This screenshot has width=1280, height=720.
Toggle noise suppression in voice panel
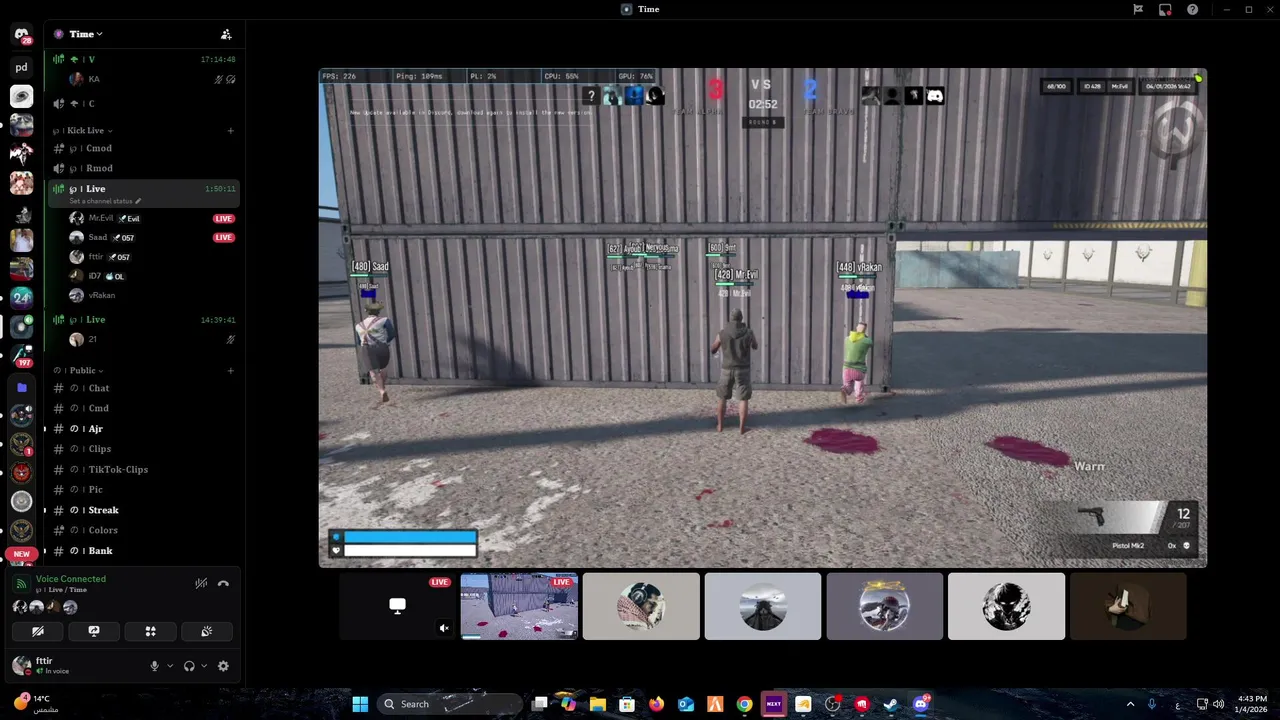point(200,584)
